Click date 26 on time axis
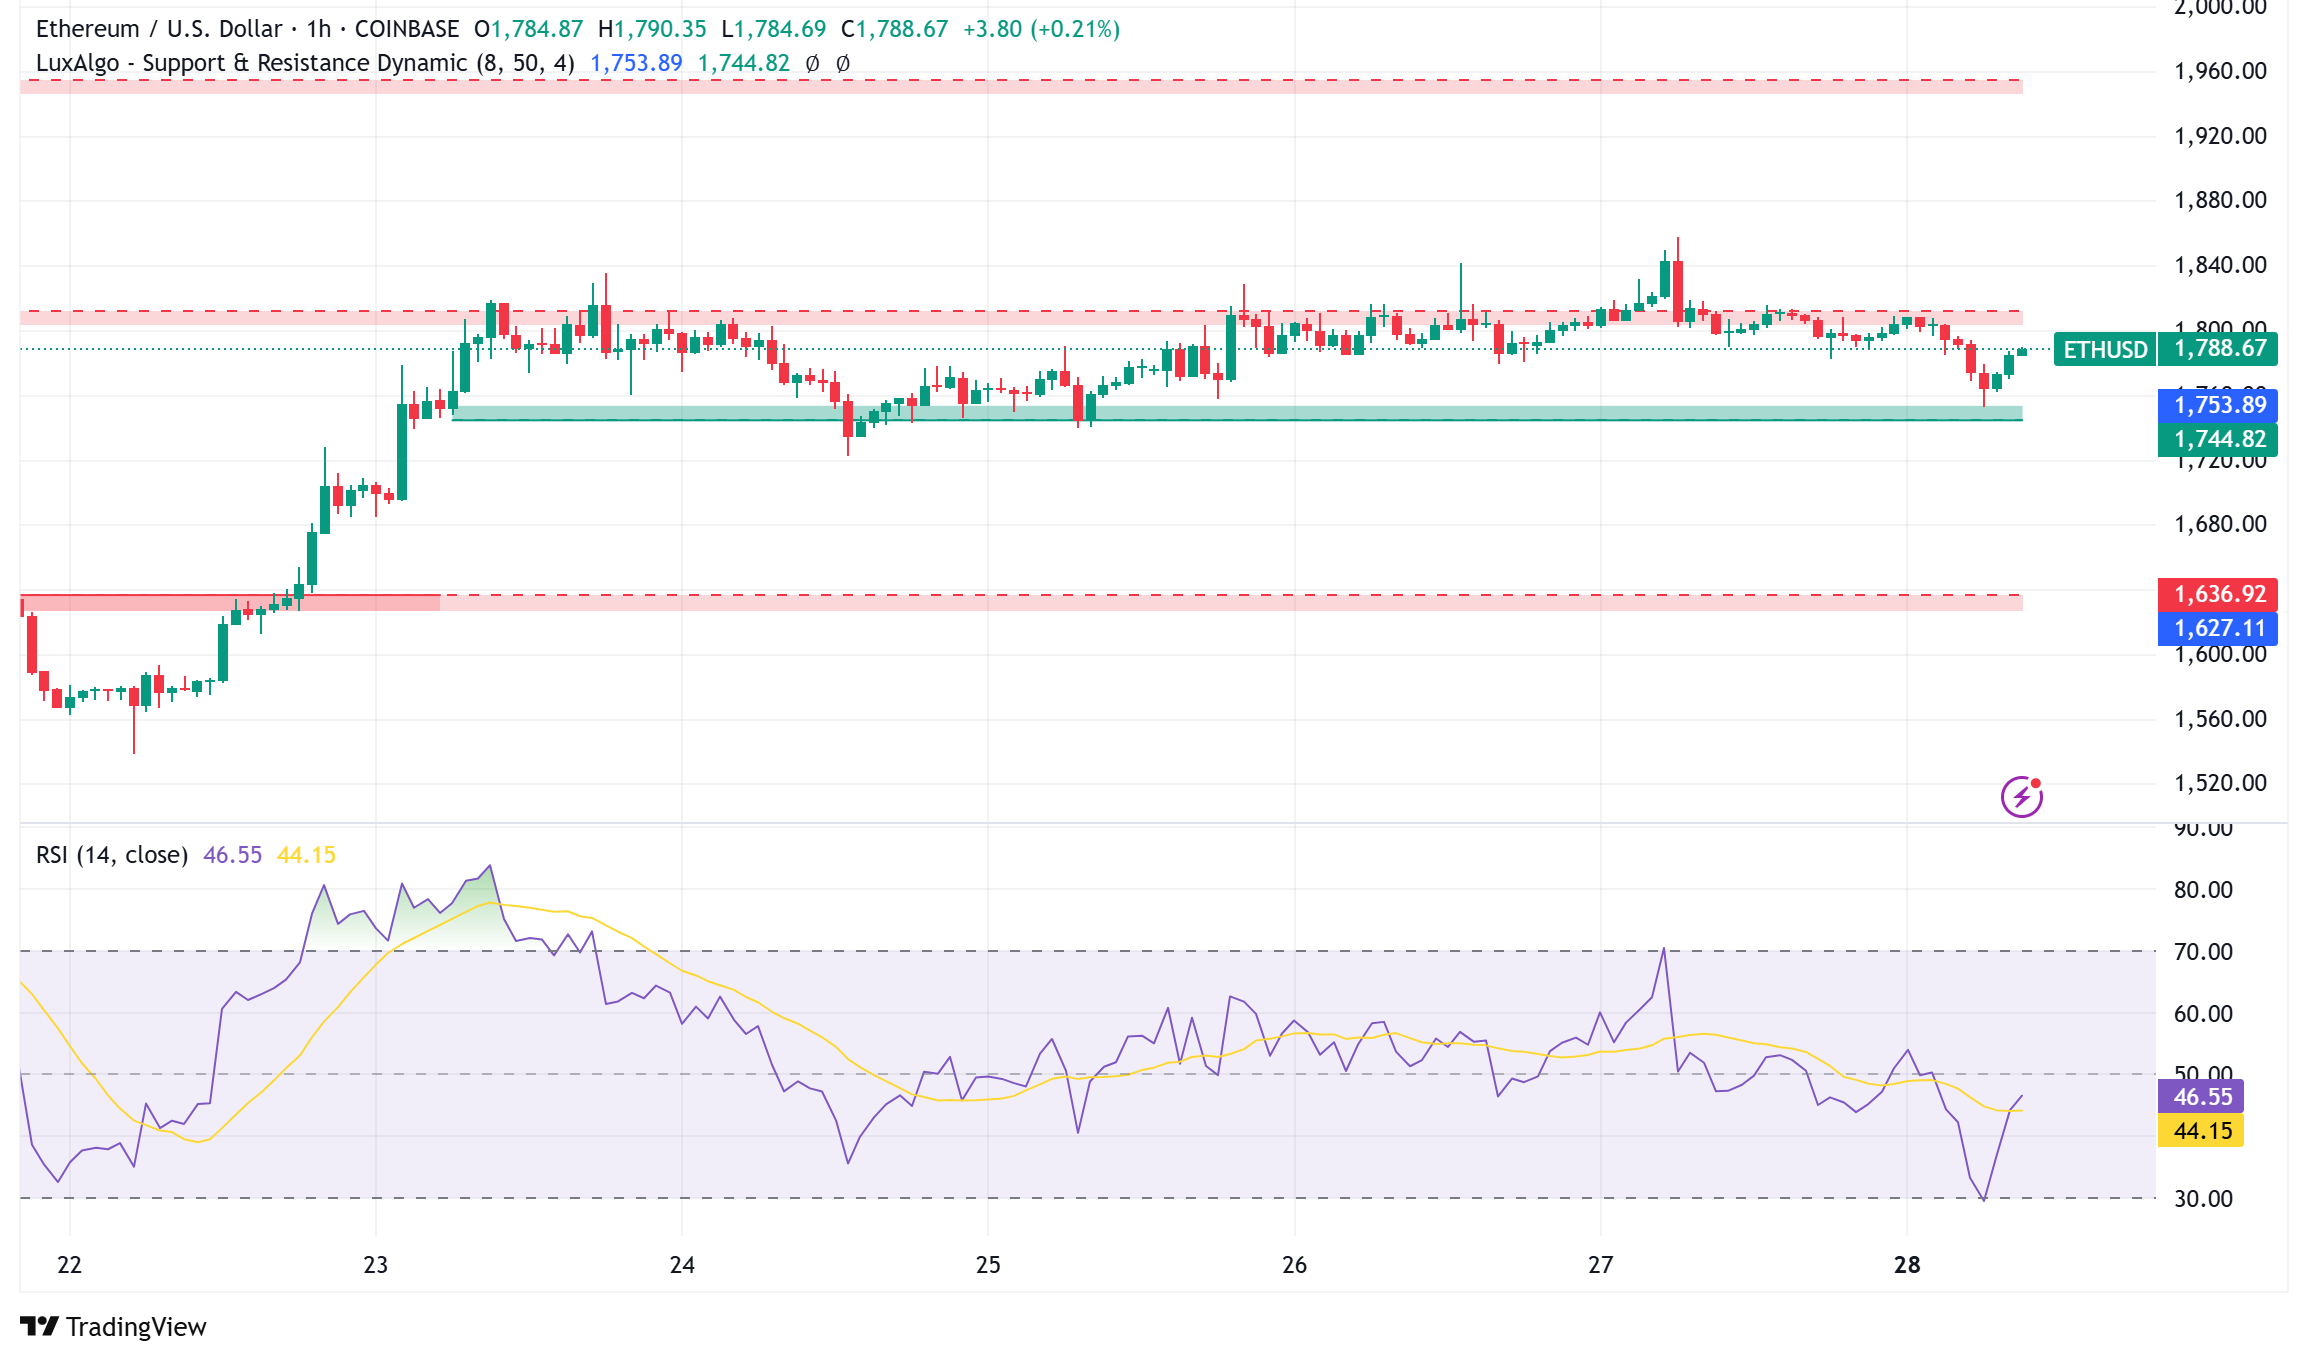The image size is (2308, 1362). [x=1294, y=1265]
